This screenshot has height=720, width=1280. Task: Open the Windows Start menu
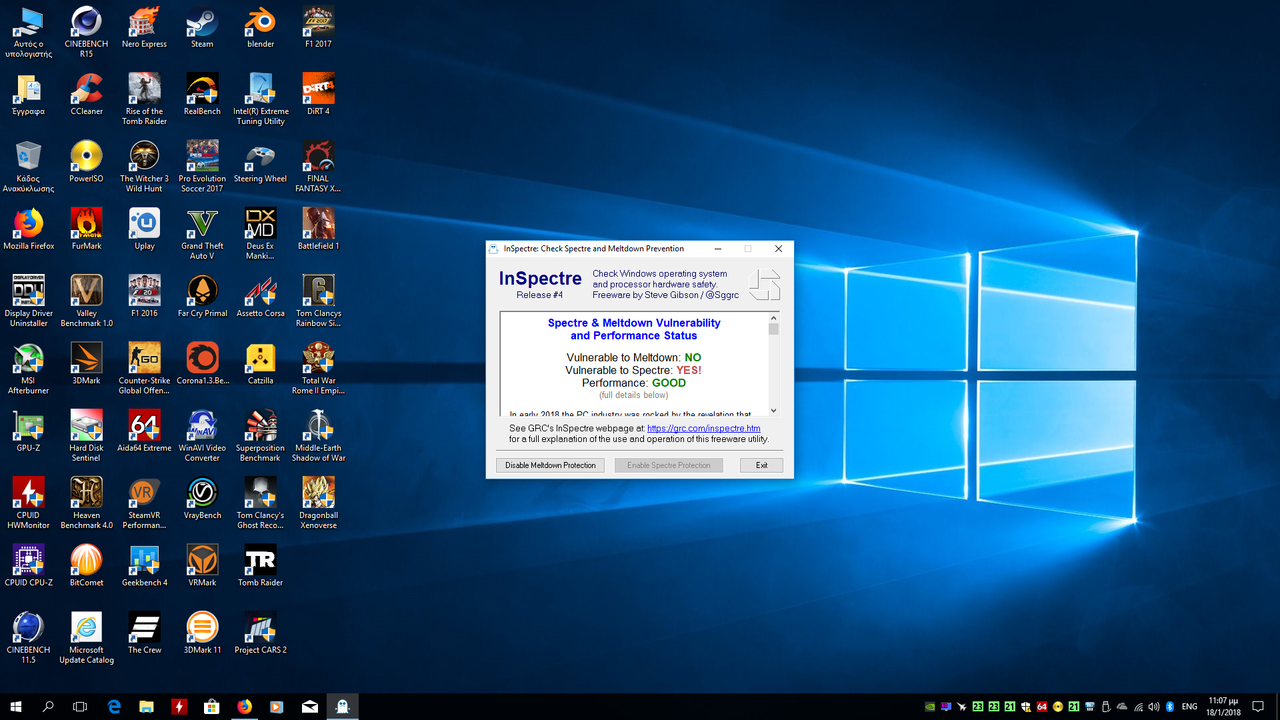click(16, 706)
